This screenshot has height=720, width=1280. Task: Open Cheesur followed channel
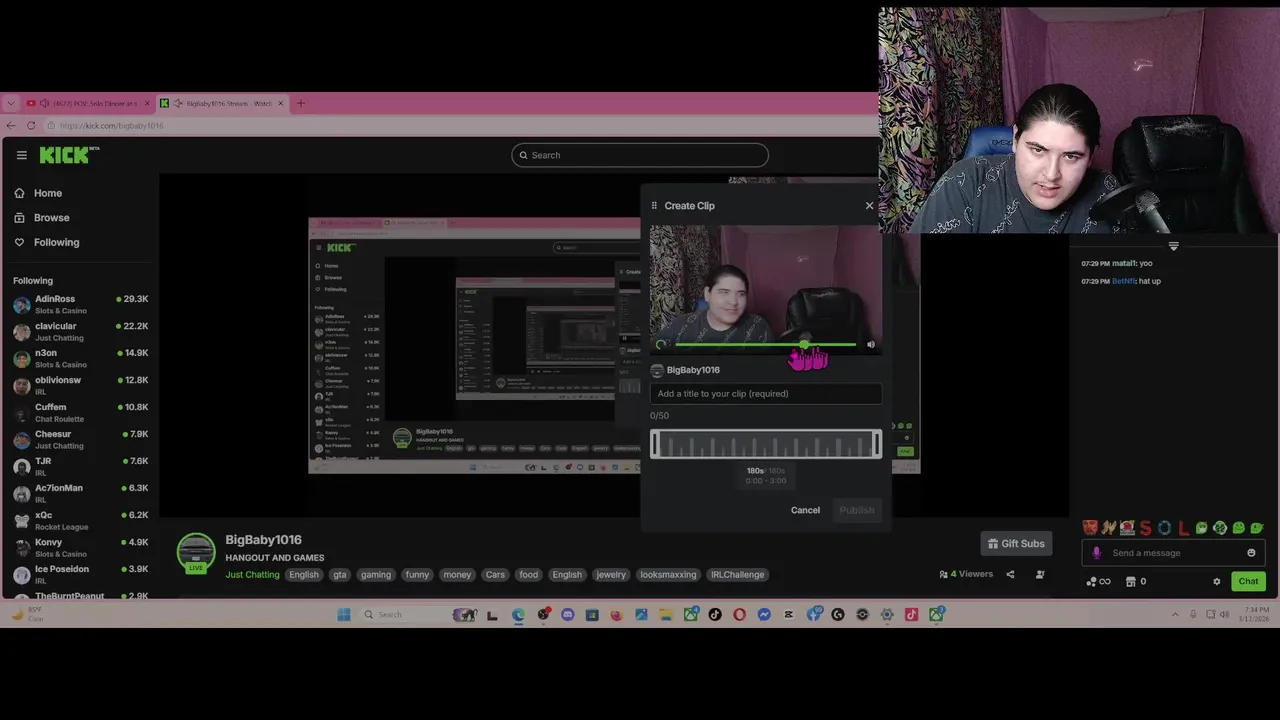tap(80, 439)
